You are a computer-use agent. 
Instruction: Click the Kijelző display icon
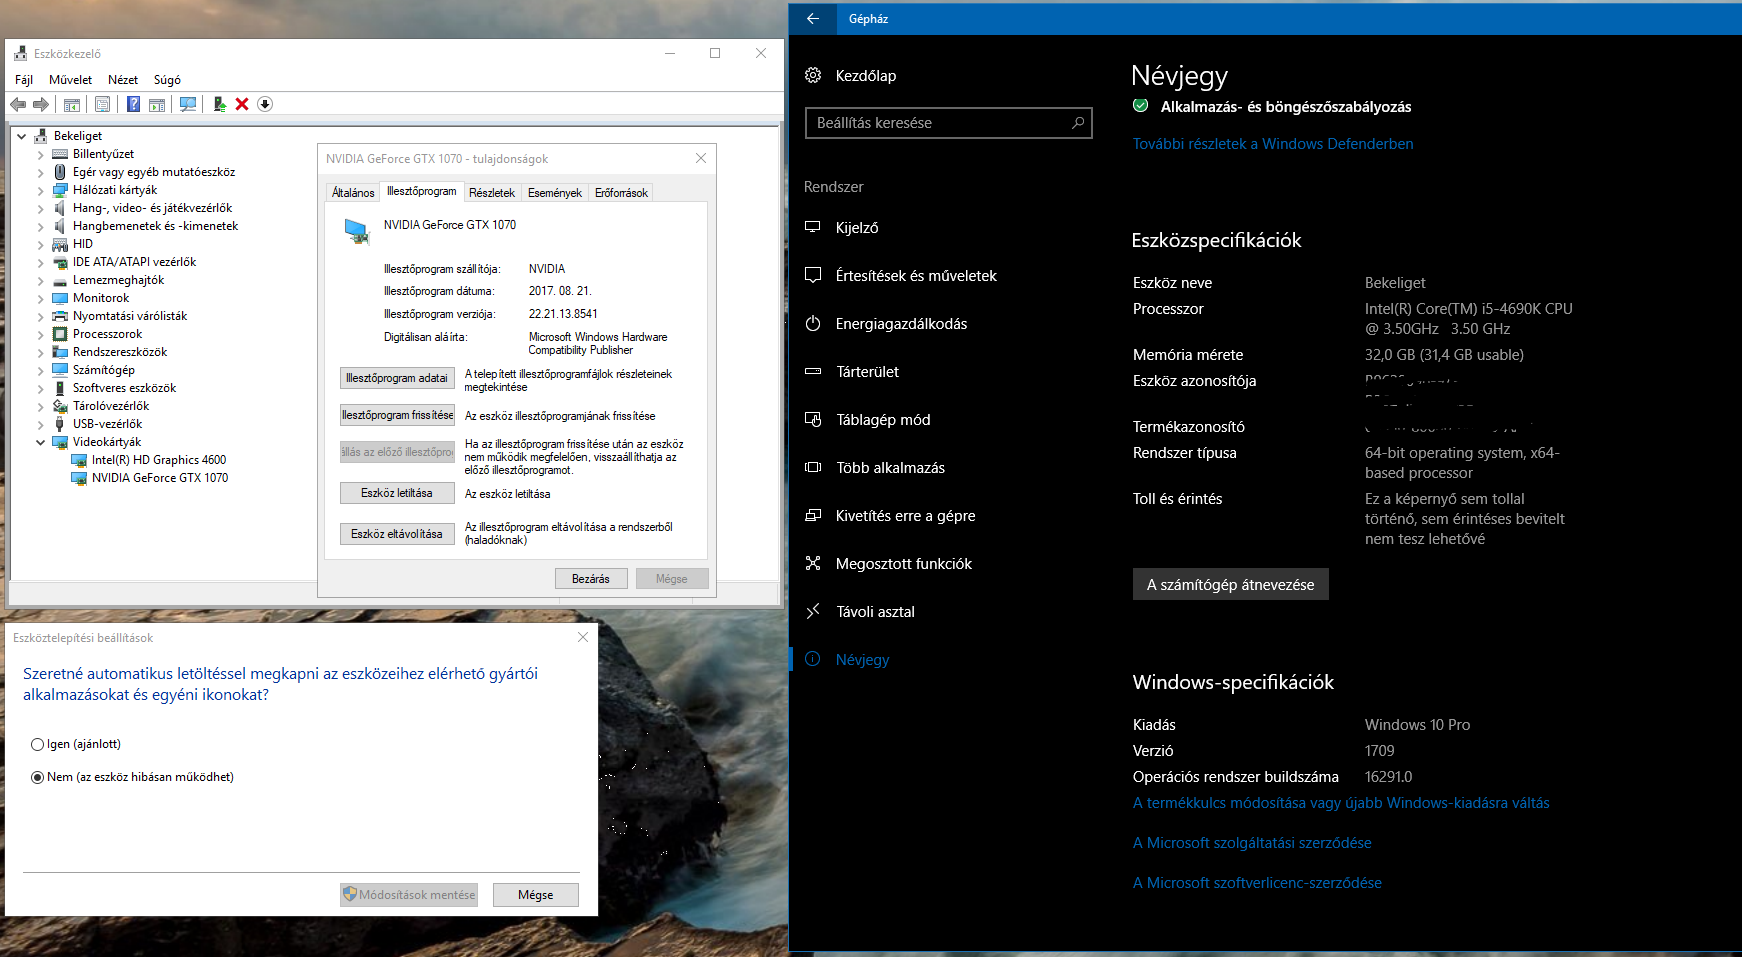[x=813, y=227]
